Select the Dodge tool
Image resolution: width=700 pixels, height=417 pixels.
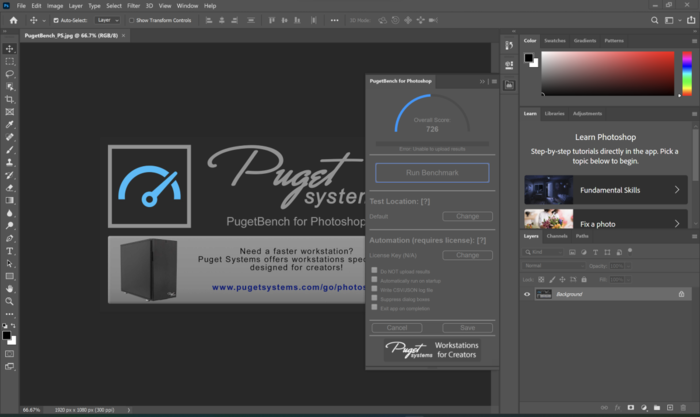[9, 225]
